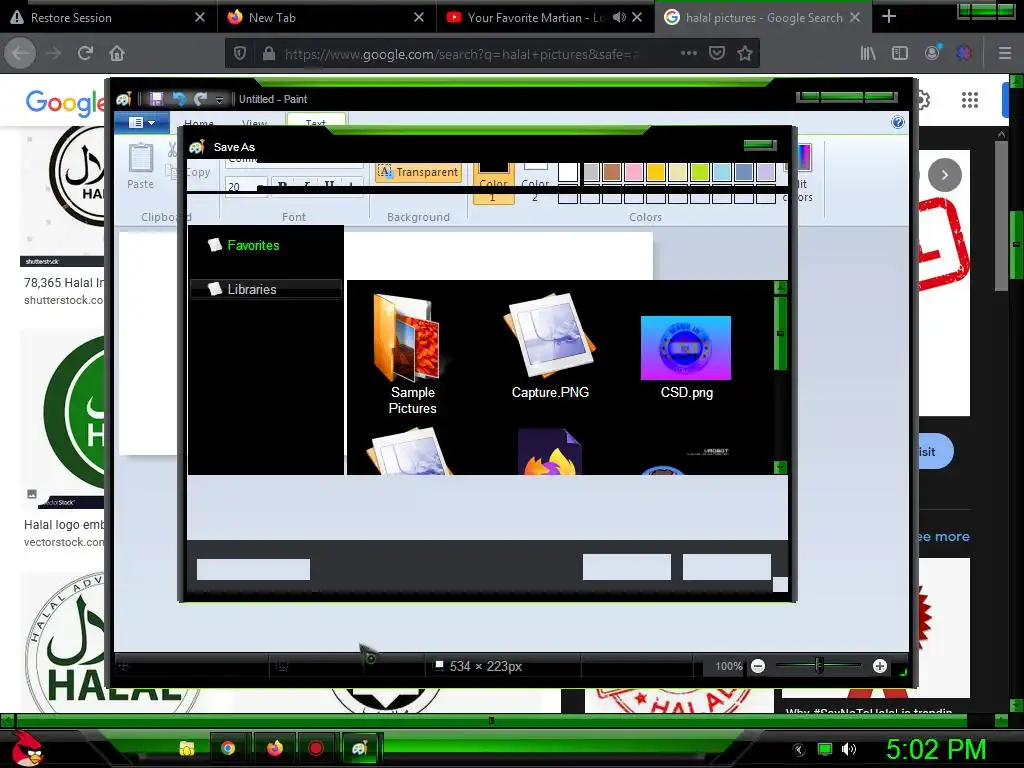Screen dimensions: 1024x768
Task: Open File Explorer from the taskbar
Action: click(187, 748)
